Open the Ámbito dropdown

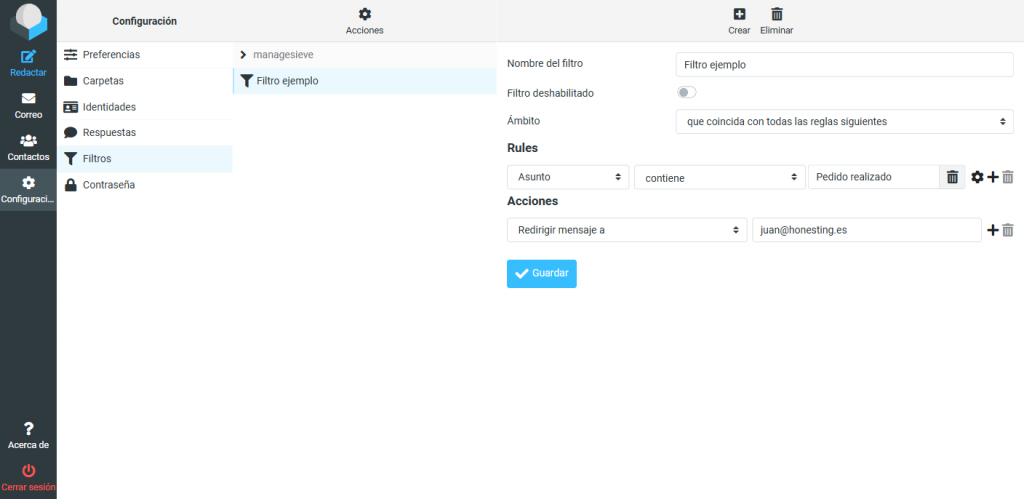tap(845, 121)
